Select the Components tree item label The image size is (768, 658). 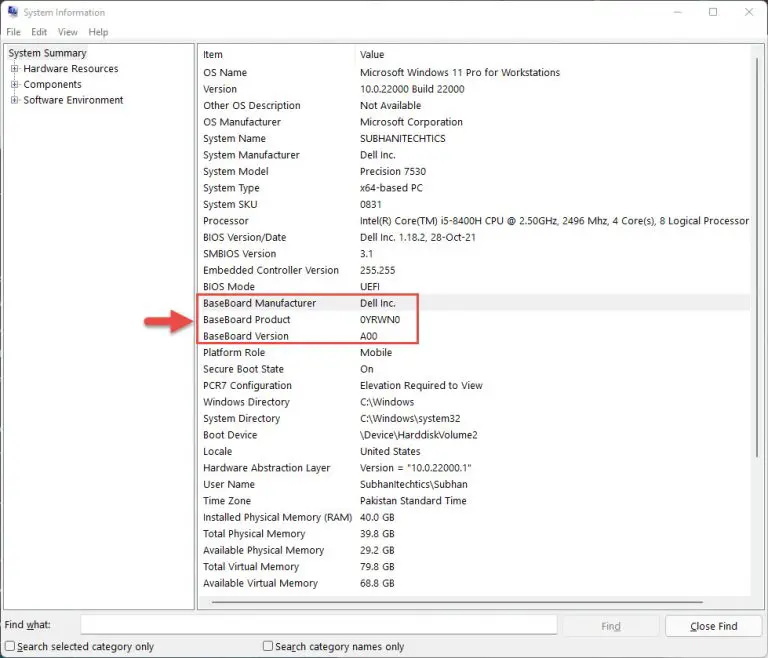point(52,85)
